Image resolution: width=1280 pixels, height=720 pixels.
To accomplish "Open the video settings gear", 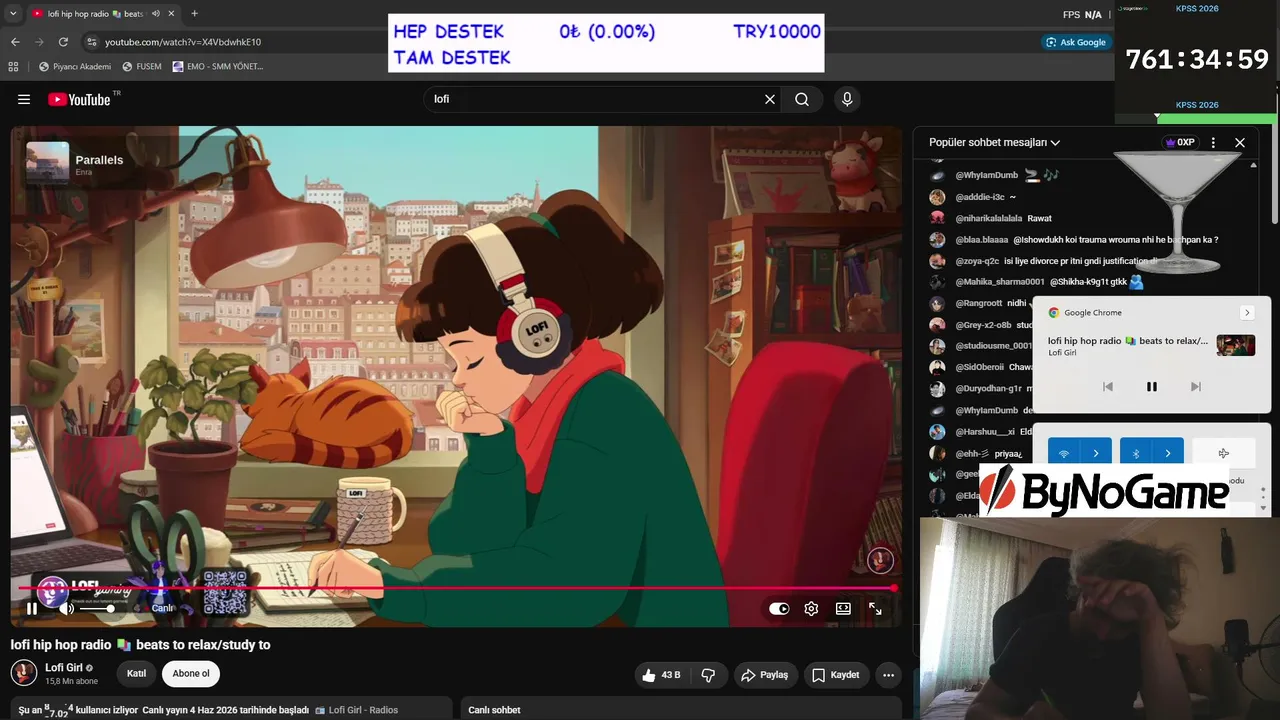I will click(811, 608).
